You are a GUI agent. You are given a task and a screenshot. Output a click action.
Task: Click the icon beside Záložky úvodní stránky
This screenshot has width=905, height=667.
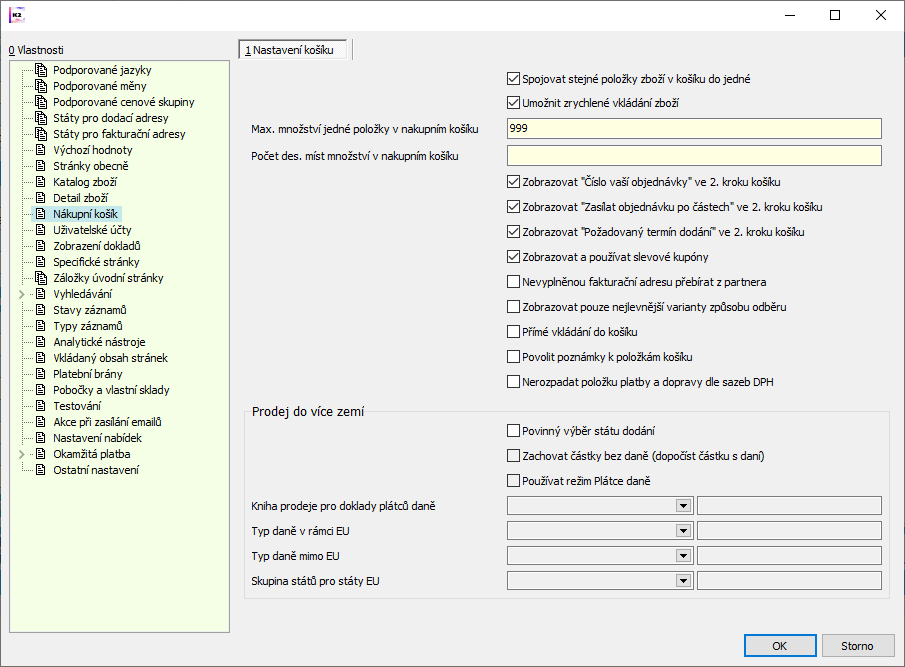point(41,278)
